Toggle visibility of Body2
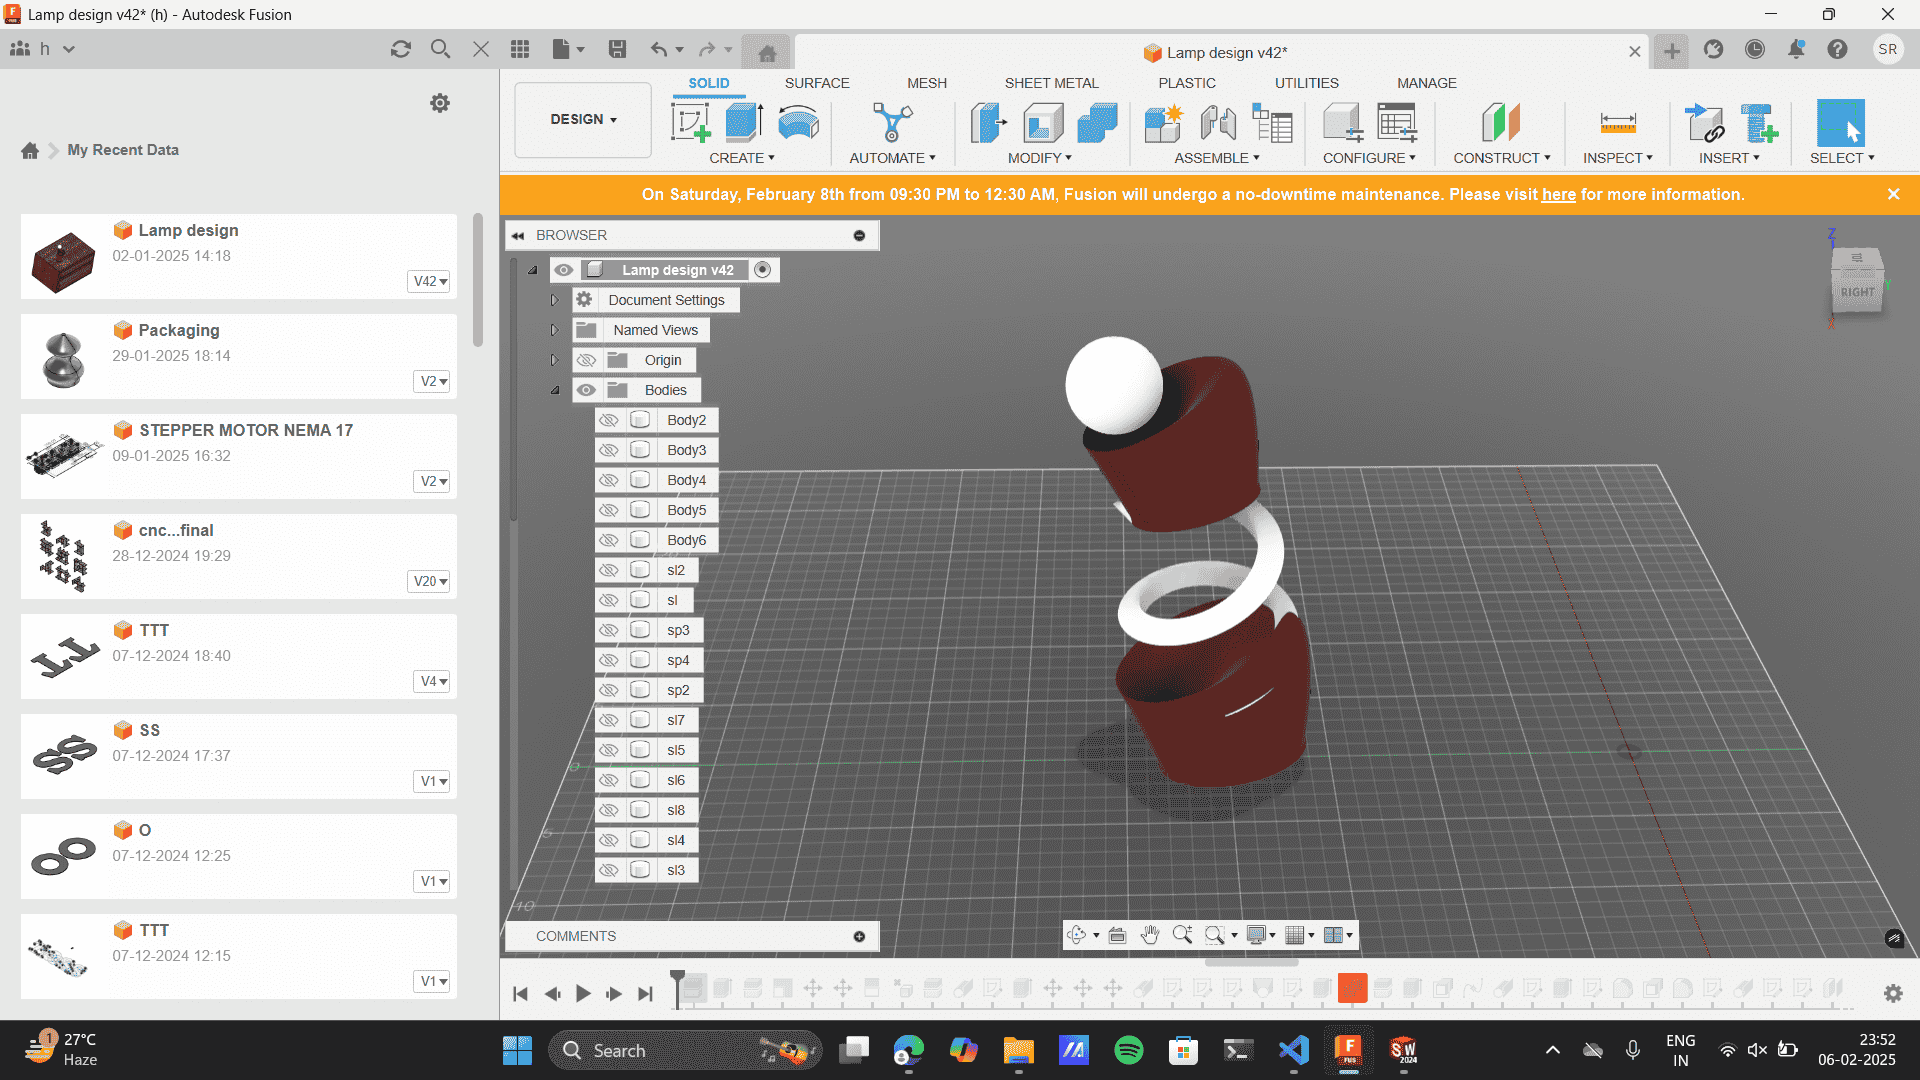1920x1080 pixels. (608, 420)
